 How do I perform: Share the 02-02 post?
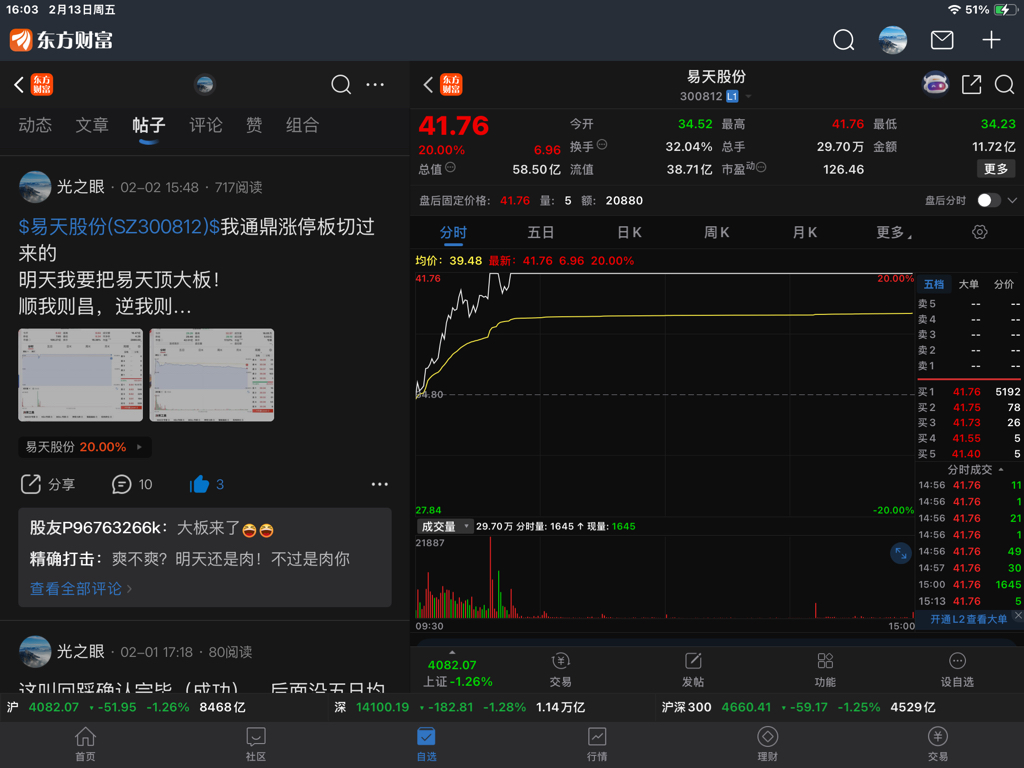[48, 484]
